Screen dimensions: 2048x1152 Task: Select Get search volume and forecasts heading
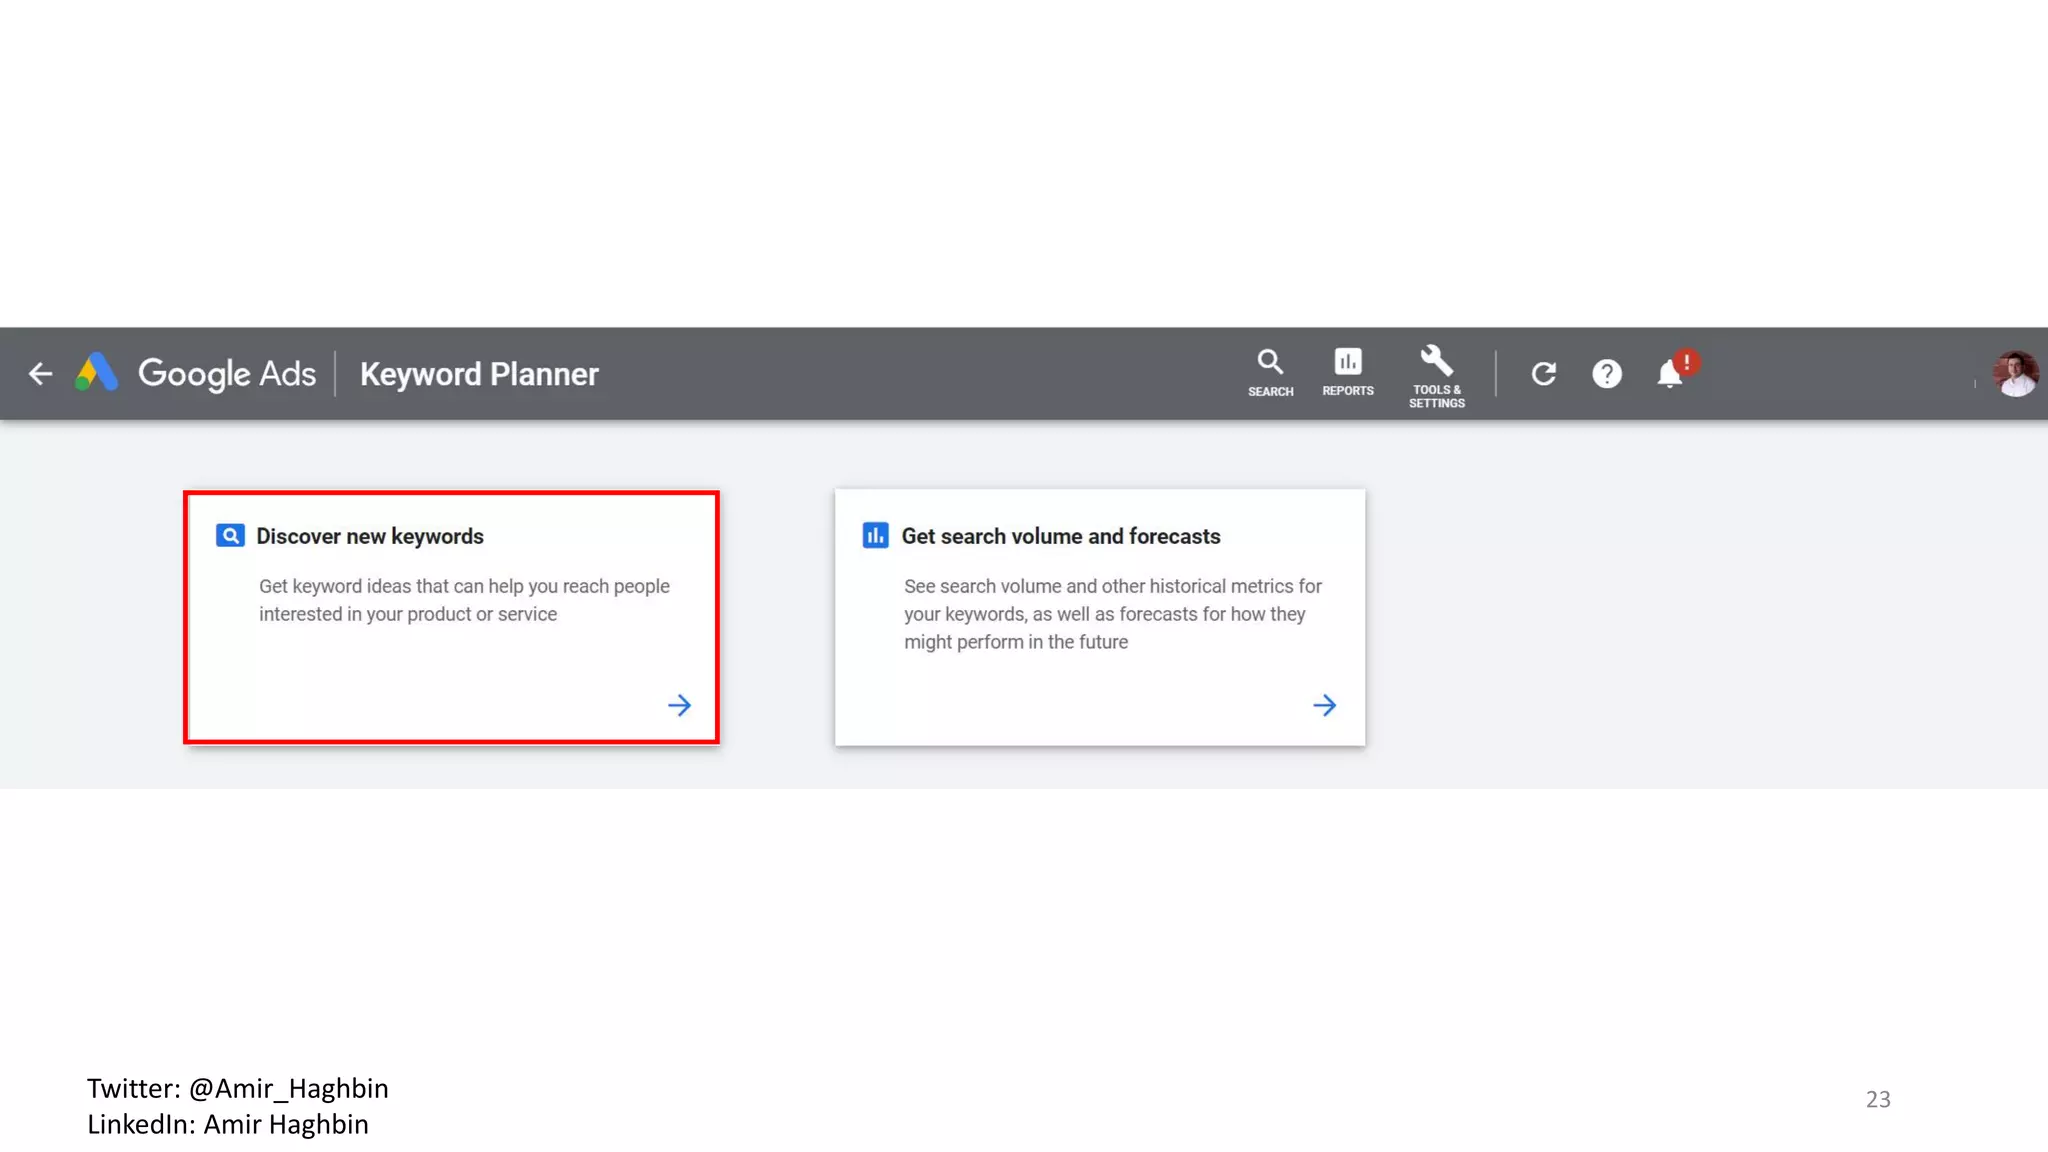coord(1060,537)
